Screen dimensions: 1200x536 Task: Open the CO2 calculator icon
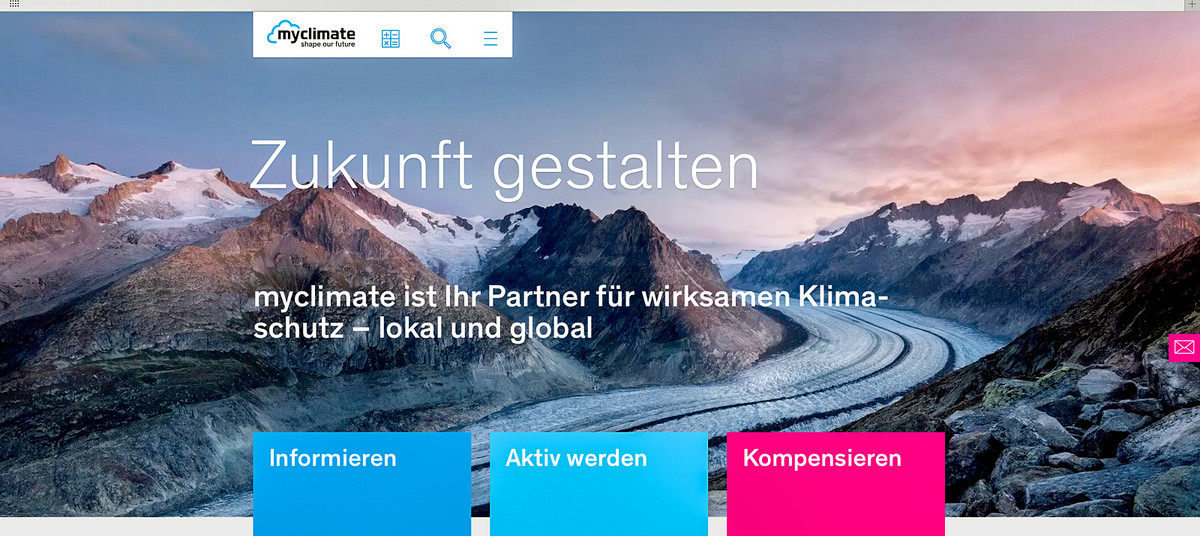click(391, 39)
